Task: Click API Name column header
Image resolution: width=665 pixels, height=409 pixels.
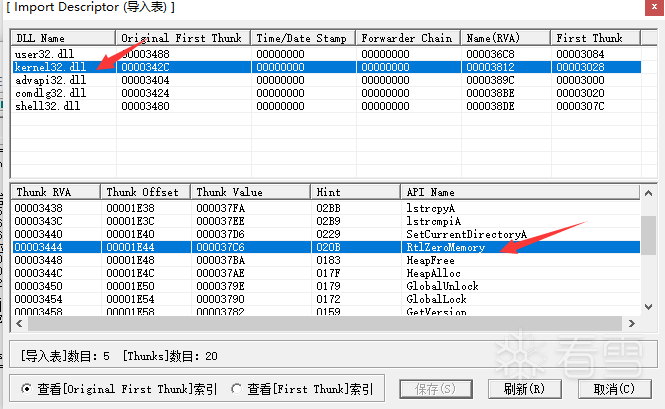Action: click(x=520, y=192)
